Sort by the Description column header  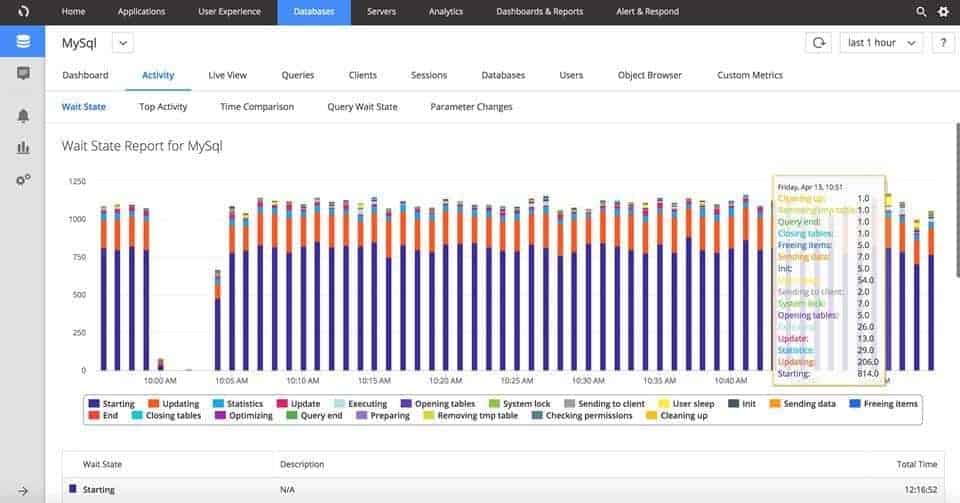pyautogui.click(x=302, y=464)
